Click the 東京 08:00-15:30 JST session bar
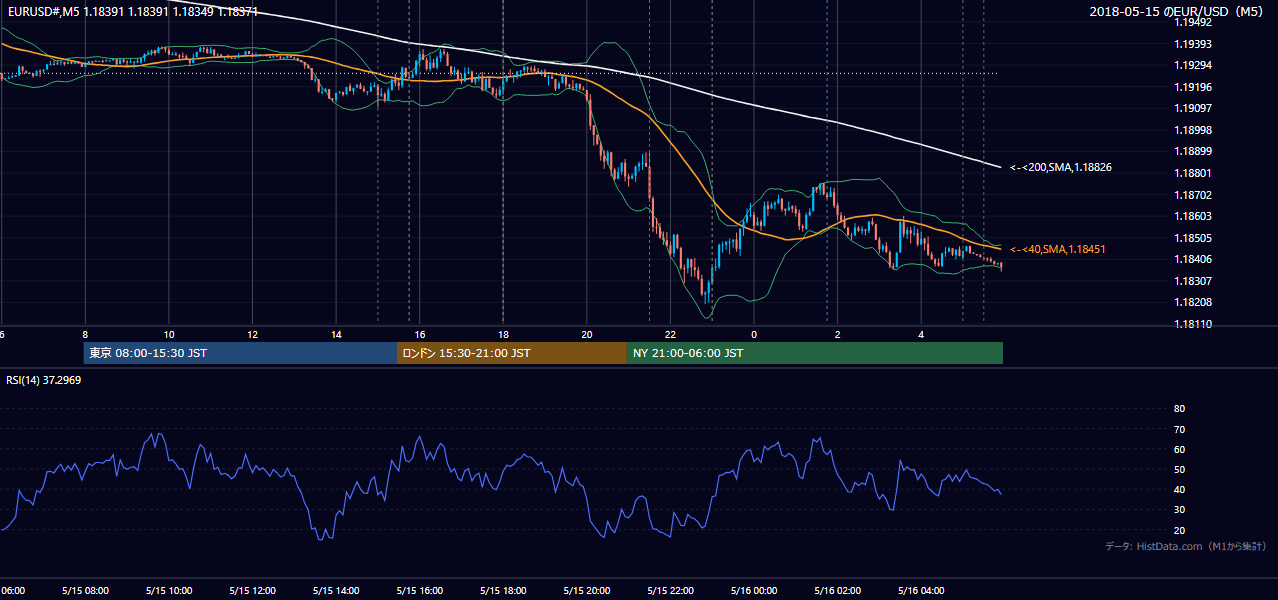The image size is (1278, 600). [240, 353]
